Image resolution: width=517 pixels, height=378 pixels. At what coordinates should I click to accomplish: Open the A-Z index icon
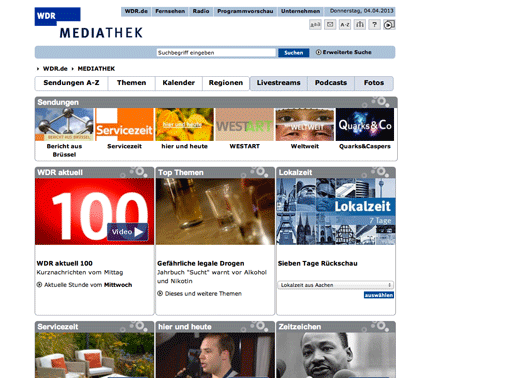[345, 25]
